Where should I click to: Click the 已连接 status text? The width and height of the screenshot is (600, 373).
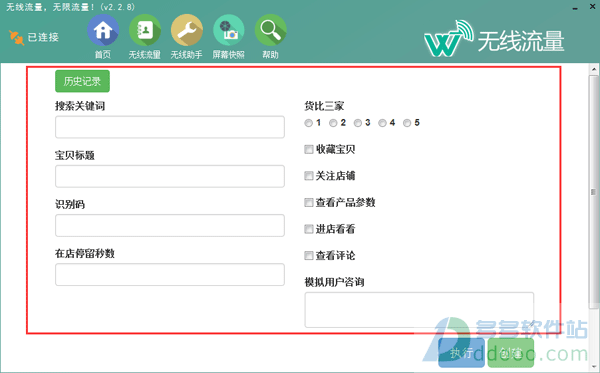pos(43,37)
